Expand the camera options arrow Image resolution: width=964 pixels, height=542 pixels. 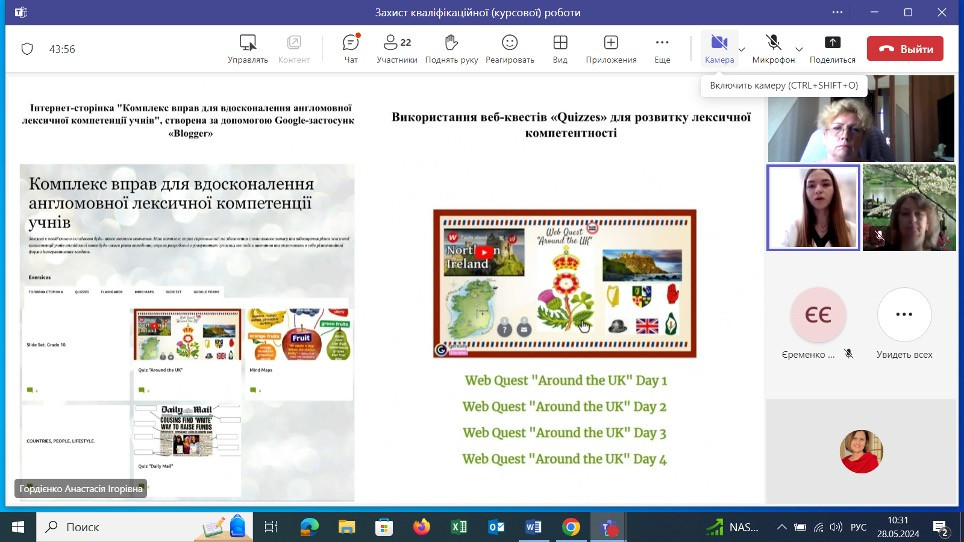(x=741, y=49)
